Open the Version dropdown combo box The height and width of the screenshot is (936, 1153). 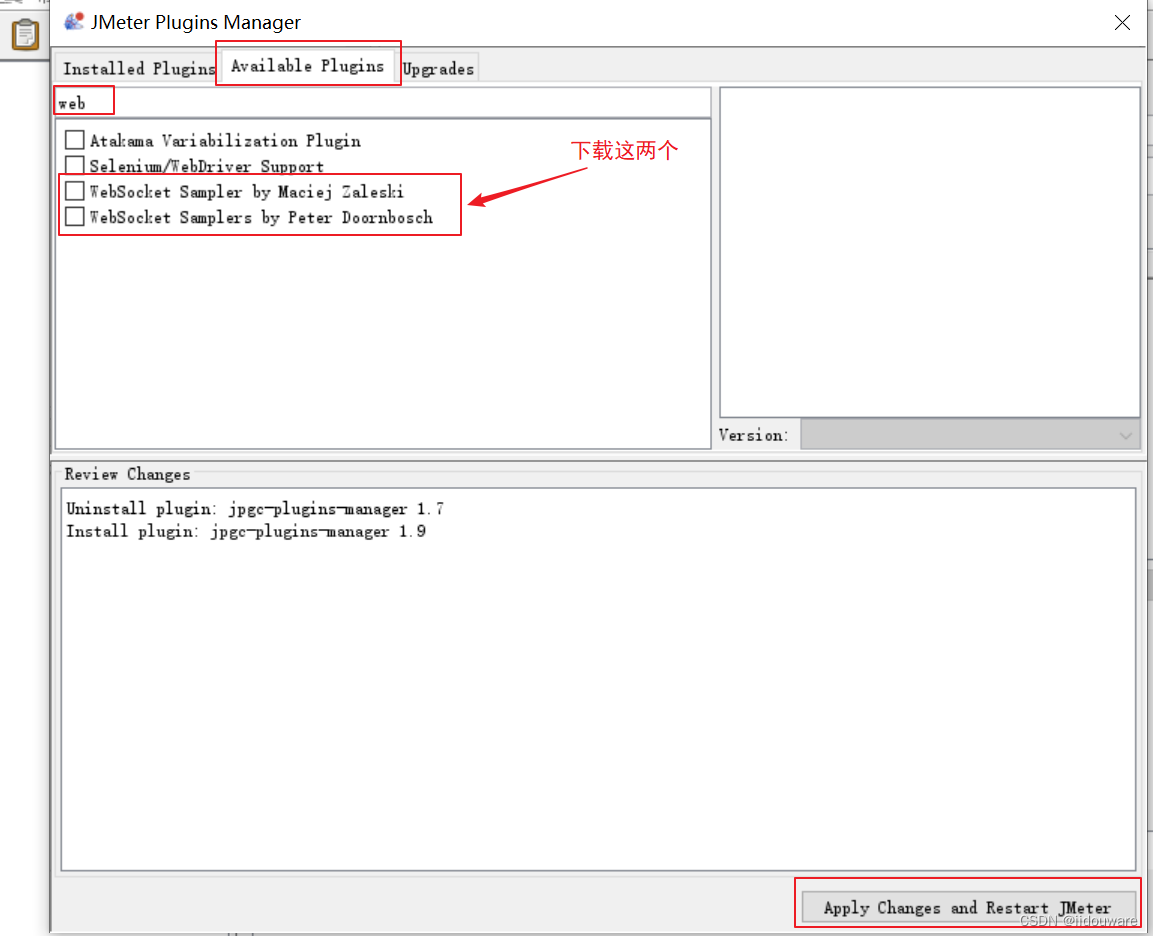point(970,435)
